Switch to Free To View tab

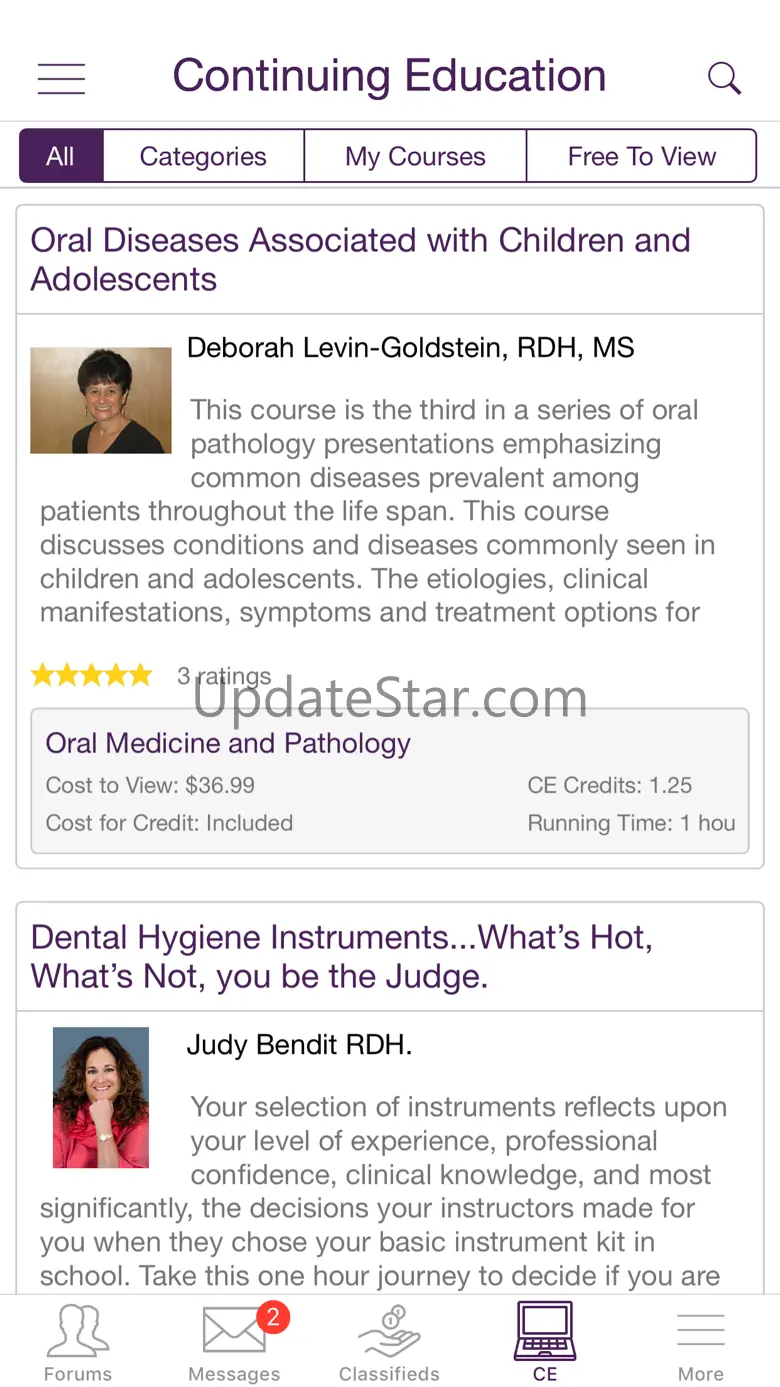[641, 156]
